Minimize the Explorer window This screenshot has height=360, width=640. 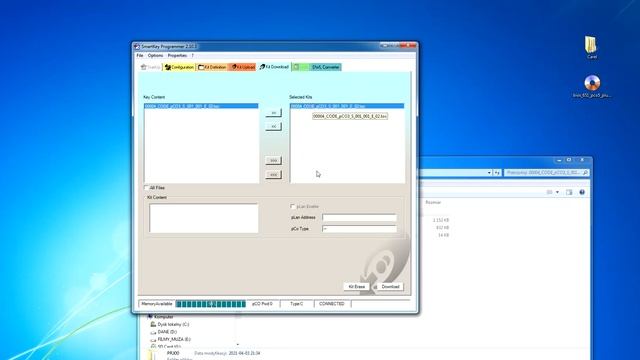(x=559, y=160)
